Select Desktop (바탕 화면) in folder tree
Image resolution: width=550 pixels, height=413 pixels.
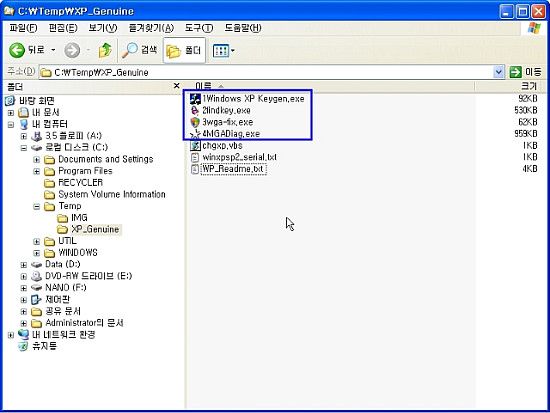coord(37,101)
